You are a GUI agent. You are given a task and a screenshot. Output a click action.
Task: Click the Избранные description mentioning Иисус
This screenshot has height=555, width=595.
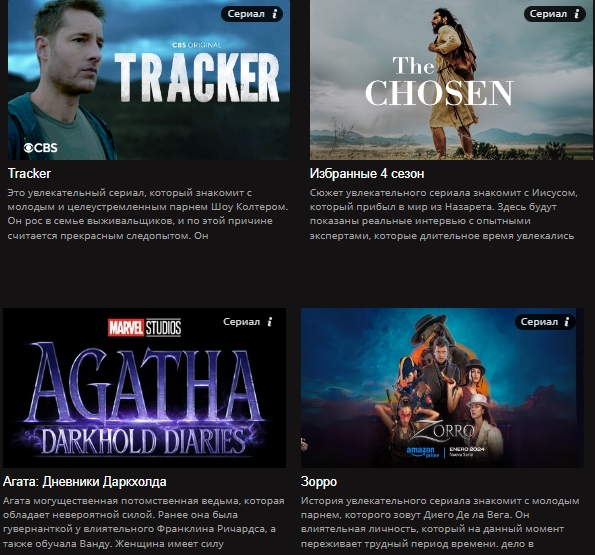pyautogui.click(x=444, y=214)
